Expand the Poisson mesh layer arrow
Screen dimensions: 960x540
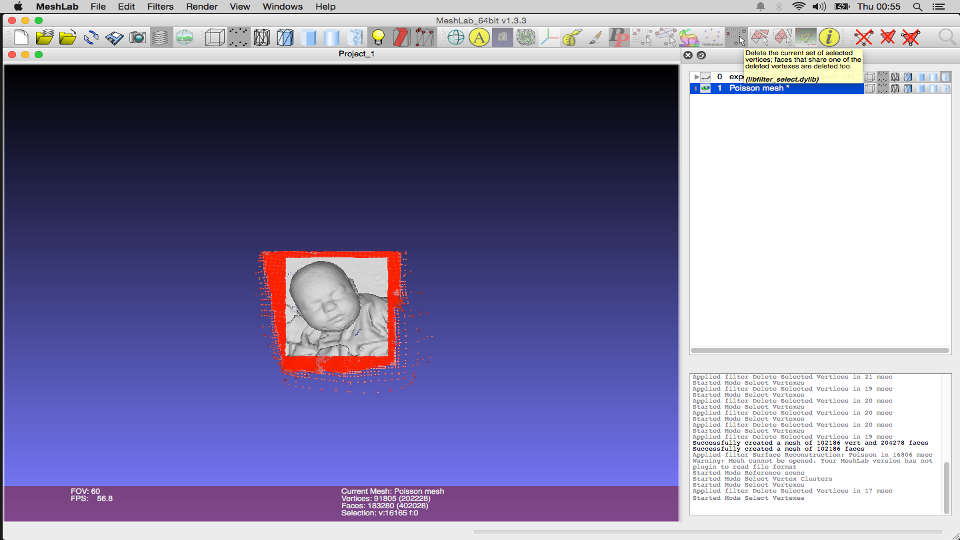point(696,88)
